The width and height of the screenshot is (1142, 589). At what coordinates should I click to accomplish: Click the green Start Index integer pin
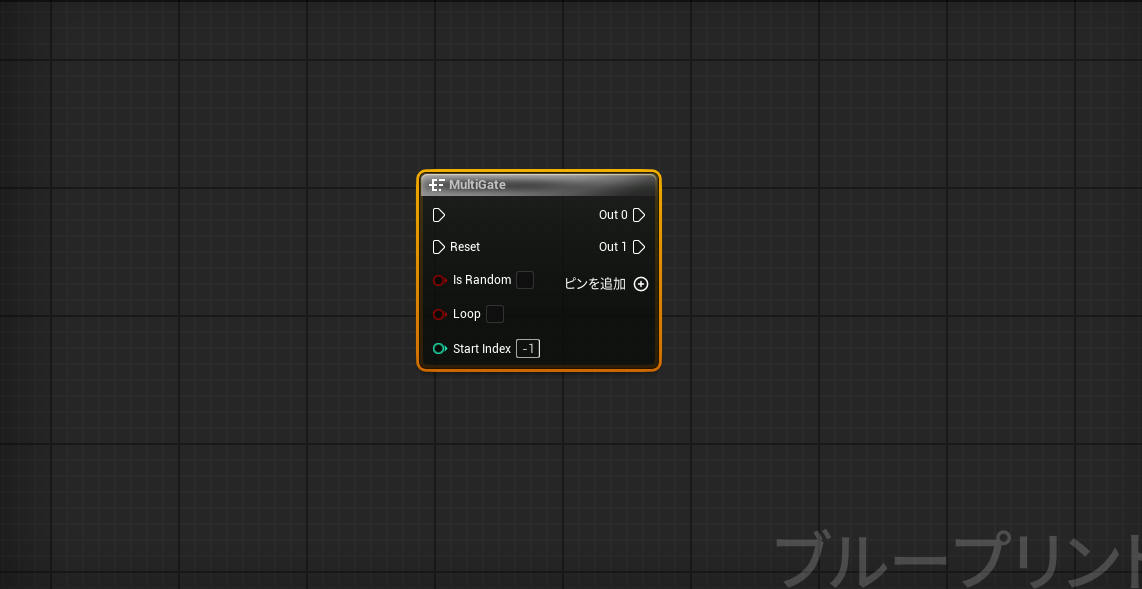pyautogui.click(x=440, y=348)
